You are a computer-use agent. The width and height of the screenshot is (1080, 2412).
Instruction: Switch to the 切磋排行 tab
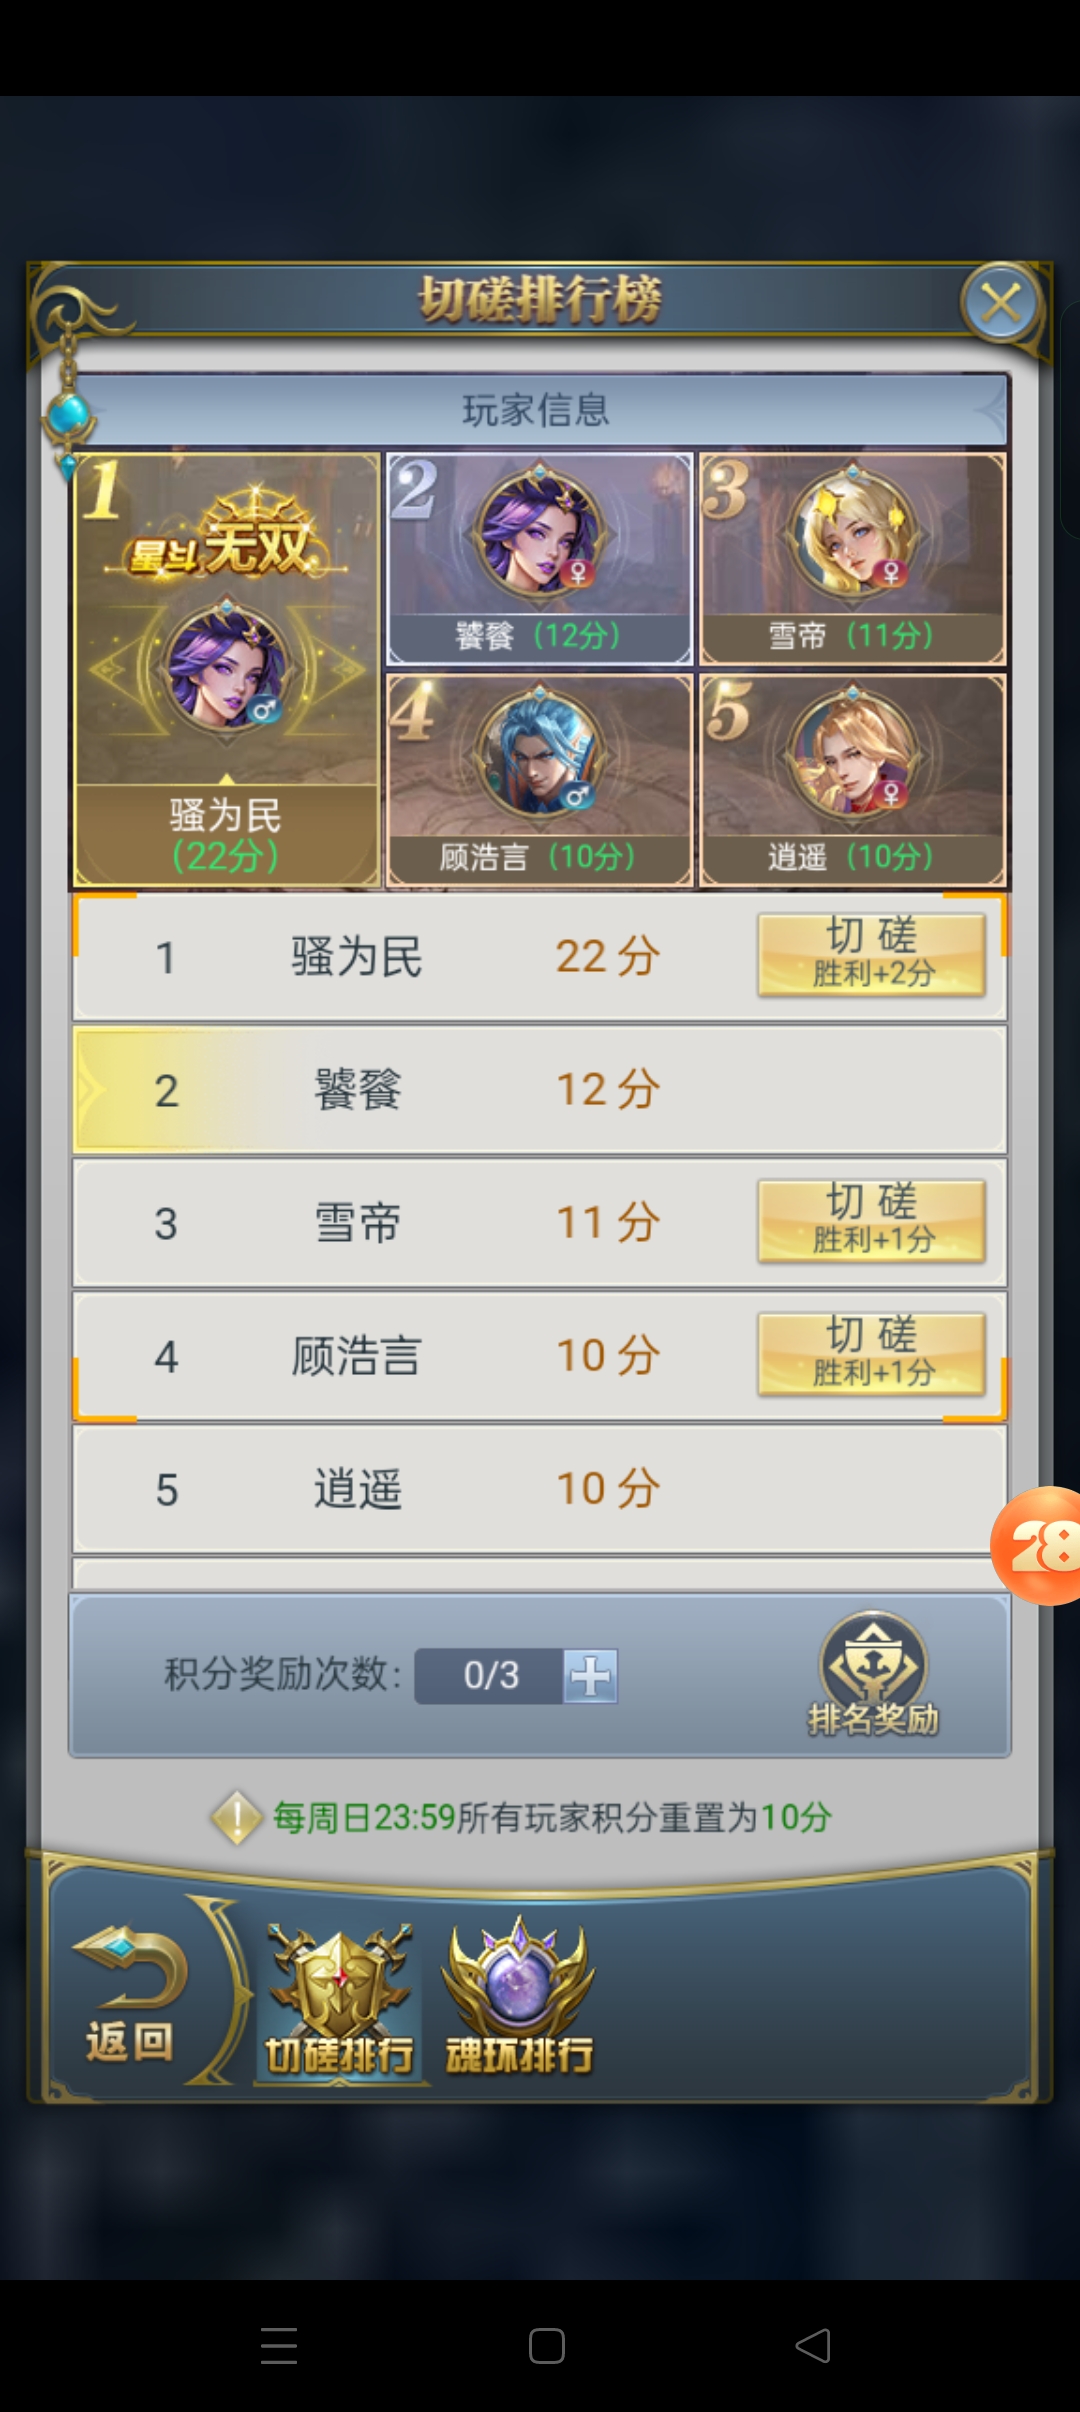point(340,2000)
